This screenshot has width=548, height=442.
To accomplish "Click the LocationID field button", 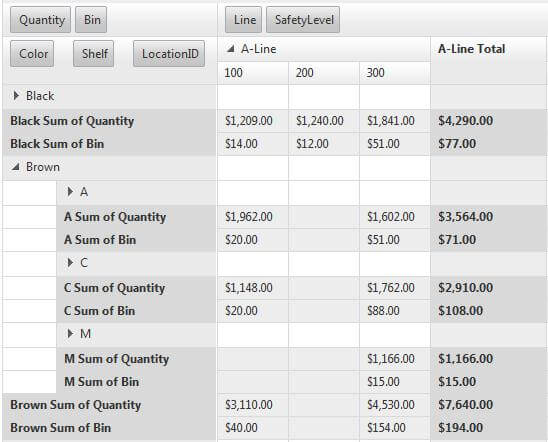I will point(169,54).
